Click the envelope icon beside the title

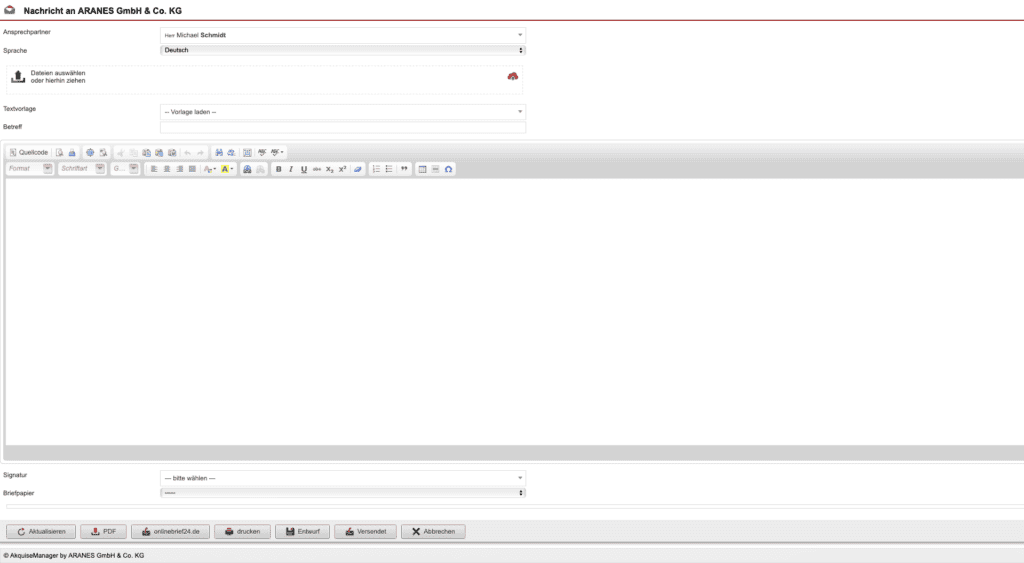pyautogui.click(x=10, y=10)
